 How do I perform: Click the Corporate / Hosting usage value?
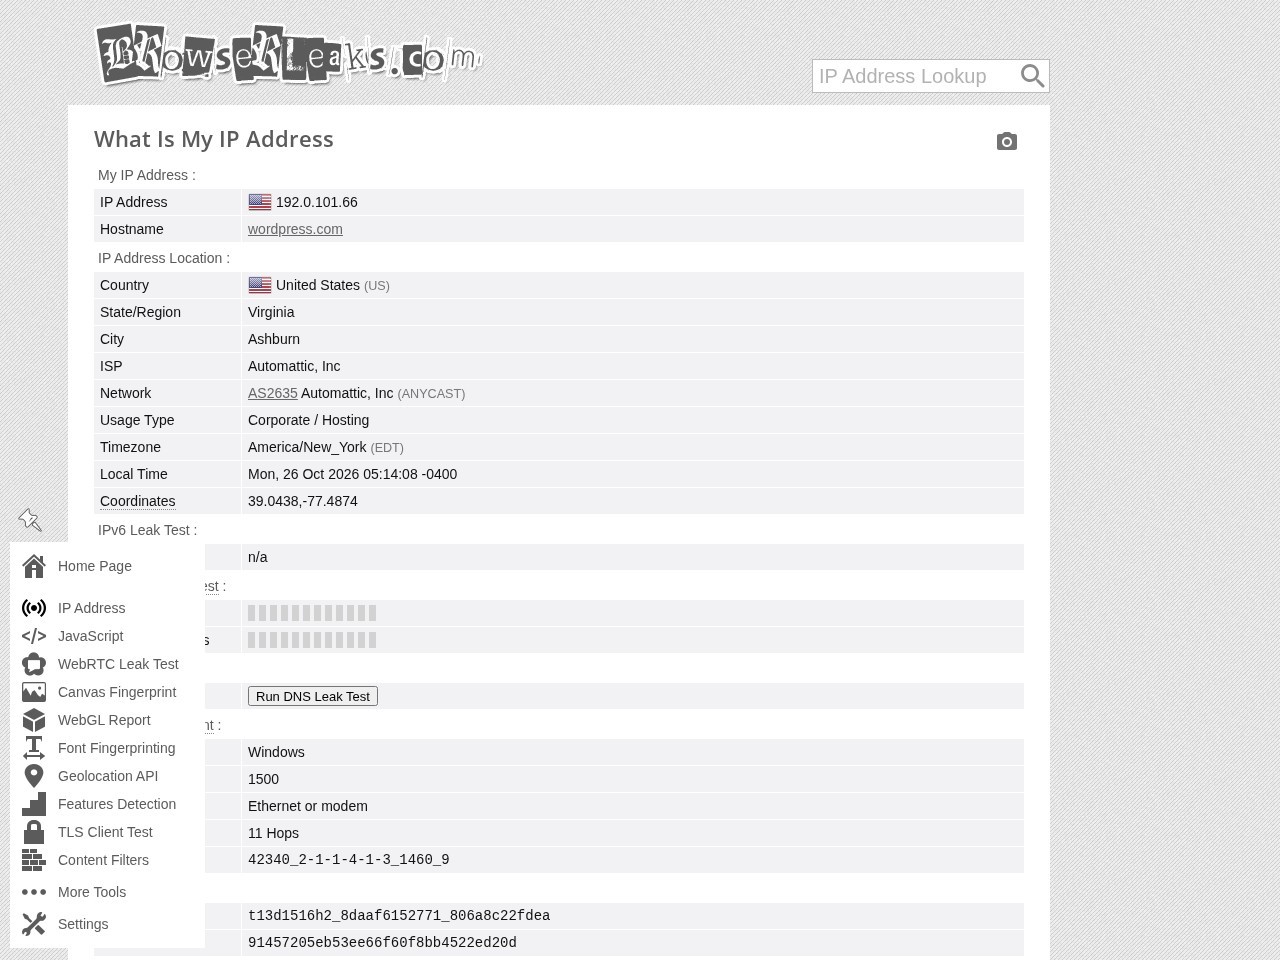coord(308,420)
